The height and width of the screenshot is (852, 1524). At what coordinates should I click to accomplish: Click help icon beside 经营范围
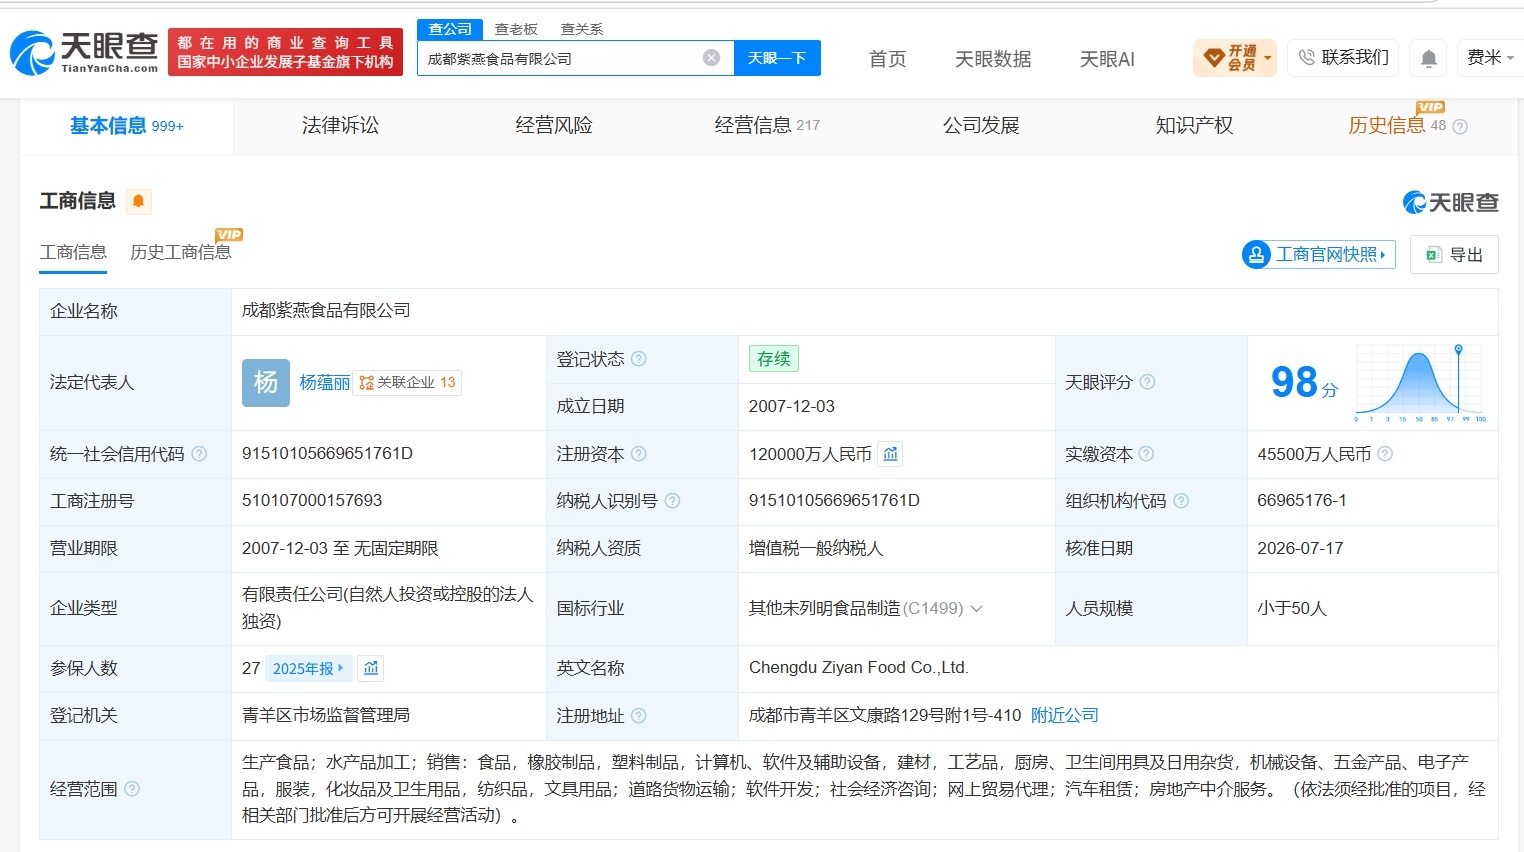coord(132,789)
